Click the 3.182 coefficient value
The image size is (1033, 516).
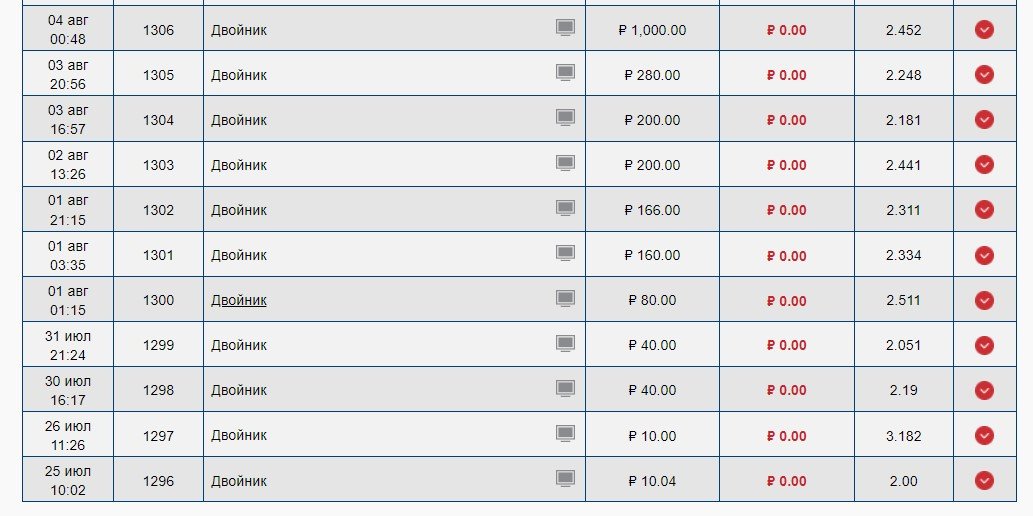click(903, 436)
